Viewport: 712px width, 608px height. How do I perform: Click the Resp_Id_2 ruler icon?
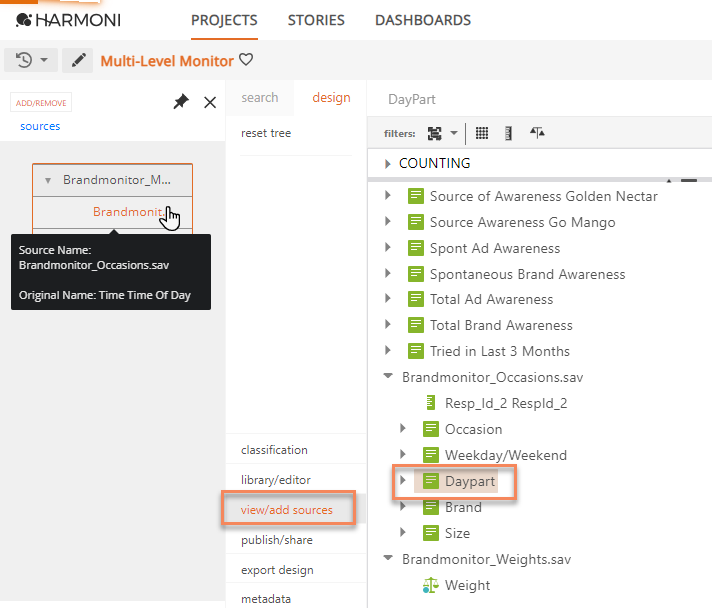point(431,402)
